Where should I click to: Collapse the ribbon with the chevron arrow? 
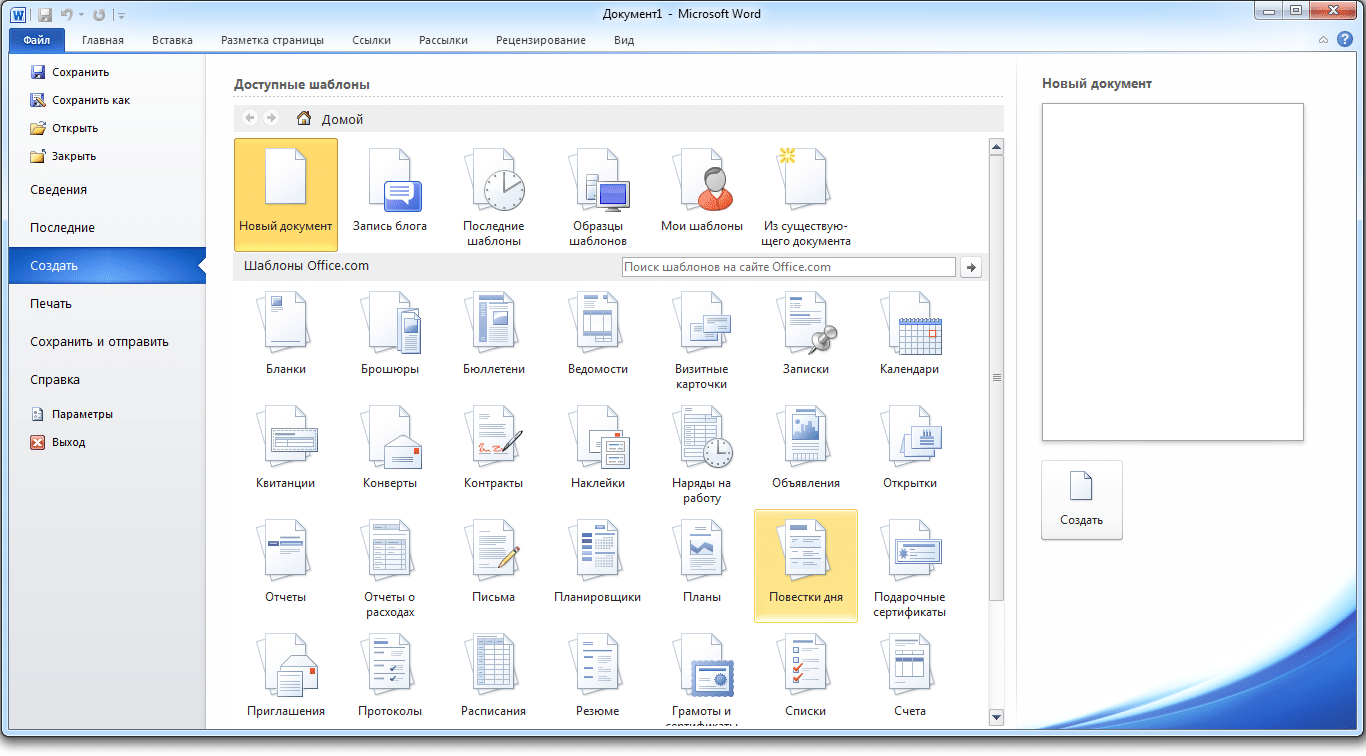pos(1323,40)
